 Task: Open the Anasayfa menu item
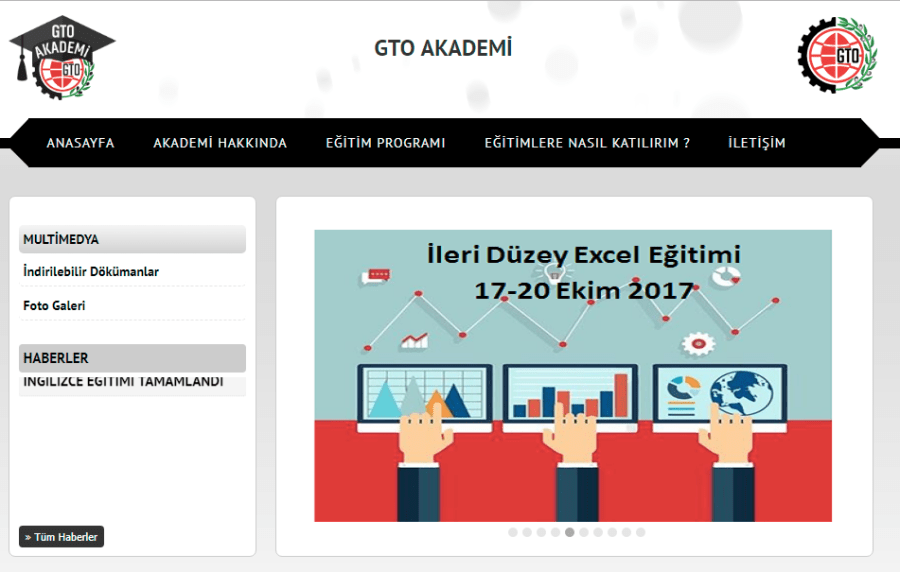coord(80,143)
